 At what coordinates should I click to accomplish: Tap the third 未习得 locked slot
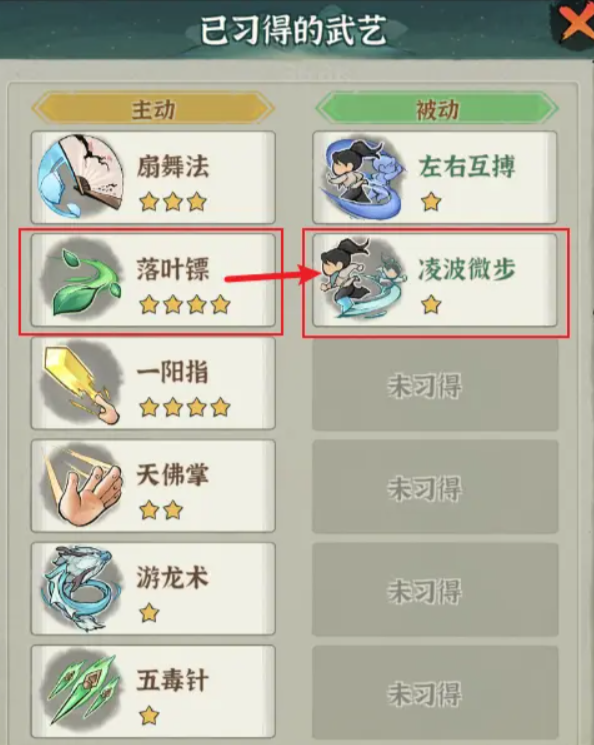click(x=435, y=591)
